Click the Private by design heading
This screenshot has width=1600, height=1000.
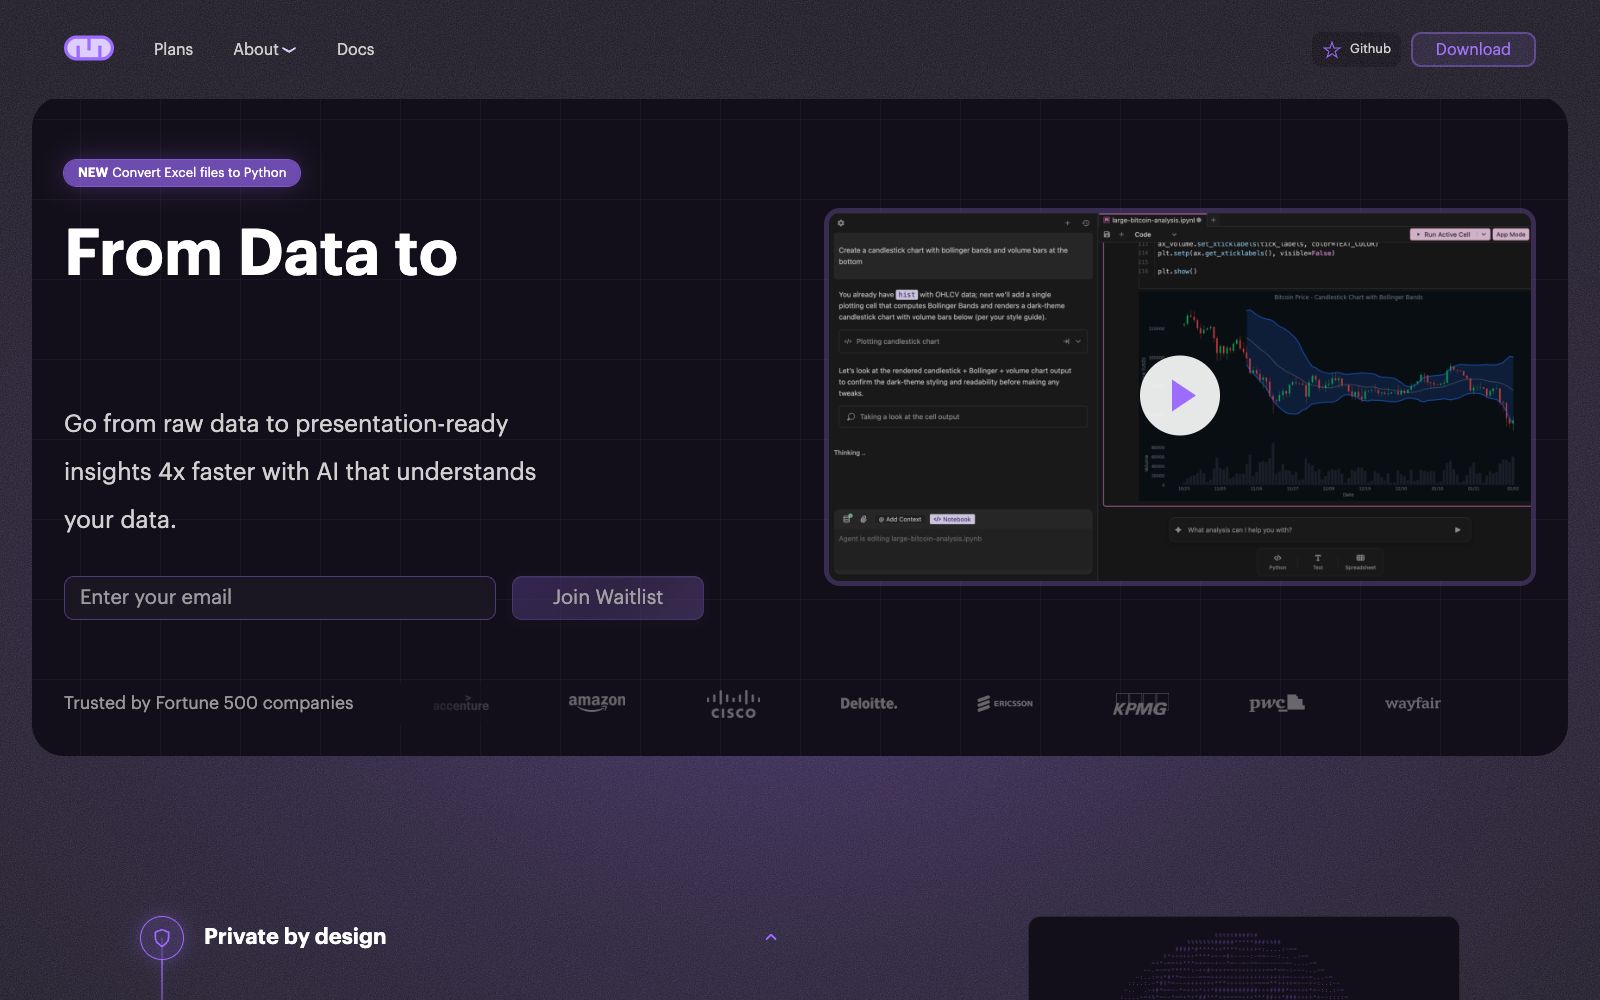[295, 936]
